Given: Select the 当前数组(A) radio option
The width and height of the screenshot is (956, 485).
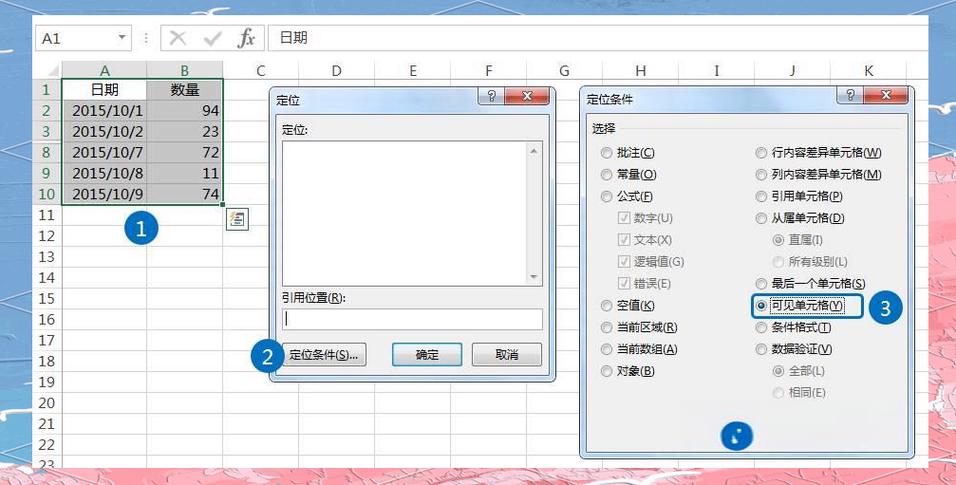Looking at the screenshot, I should click(639, 350).
